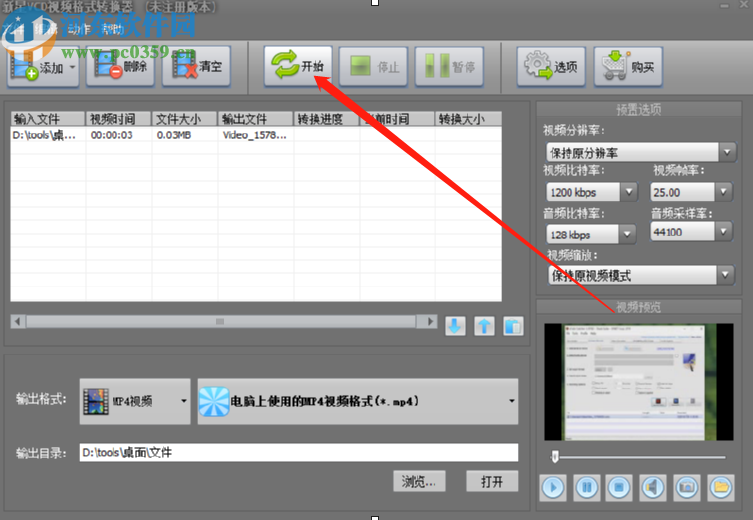Click the 输入文件 column header

click(48, 119)
